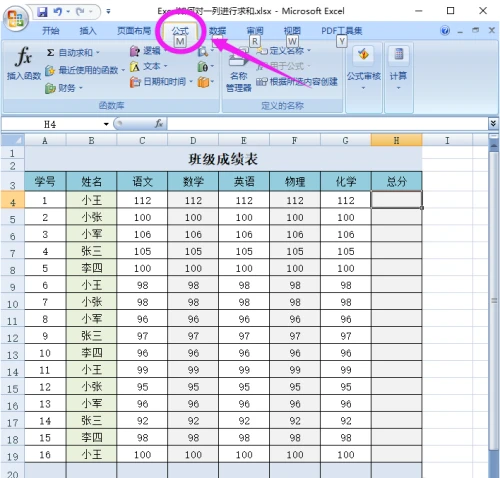Minimize the workbook window inside Excel
500x478 pixels.
coord(460,31)
